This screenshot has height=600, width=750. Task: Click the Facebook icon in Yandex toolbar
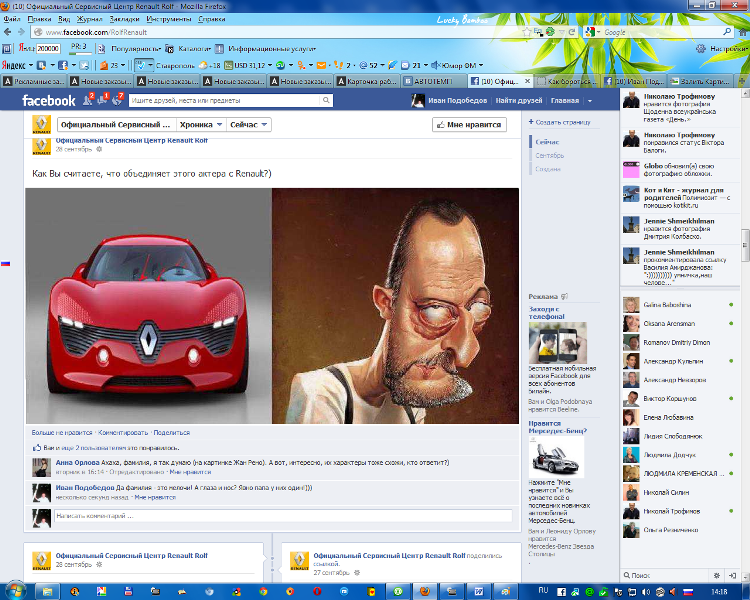coord(62,65)
